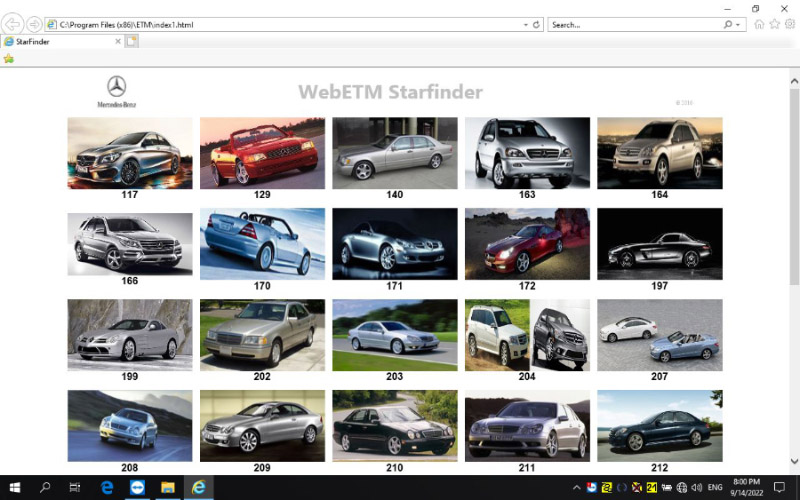Screen dimensions: 800x500
Task: Expand the search provider dropdown arrow
Action: (x=738, y=24)
